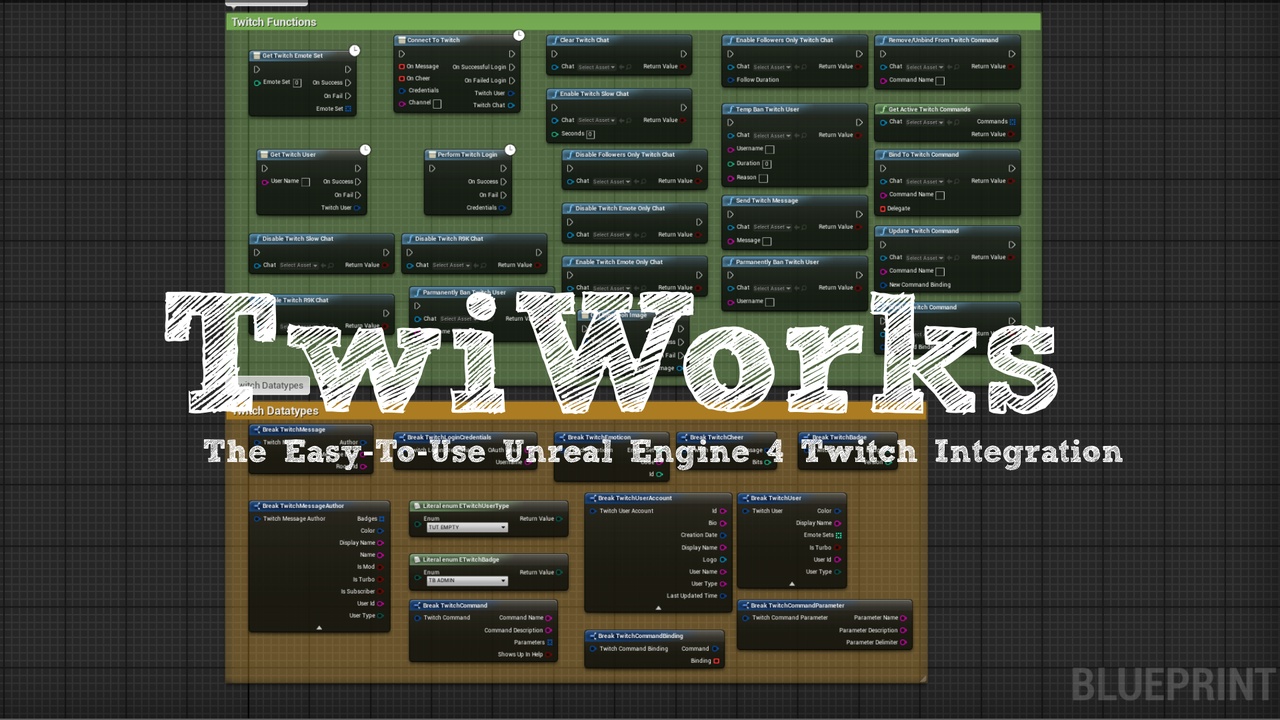Click Parameter Name pin on Break TwitchCommandParameter

[904, 618]
